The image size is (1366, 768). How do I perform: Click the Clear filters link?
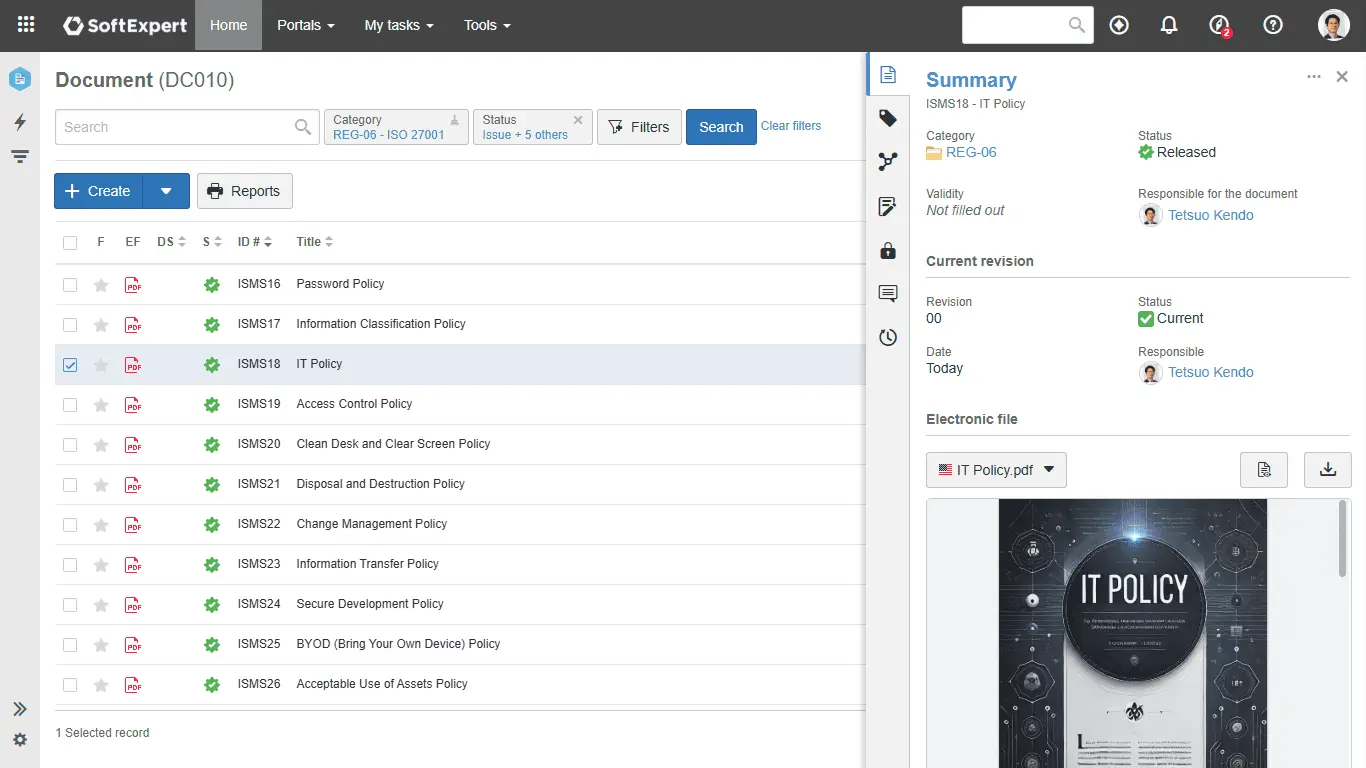point(791,126)
